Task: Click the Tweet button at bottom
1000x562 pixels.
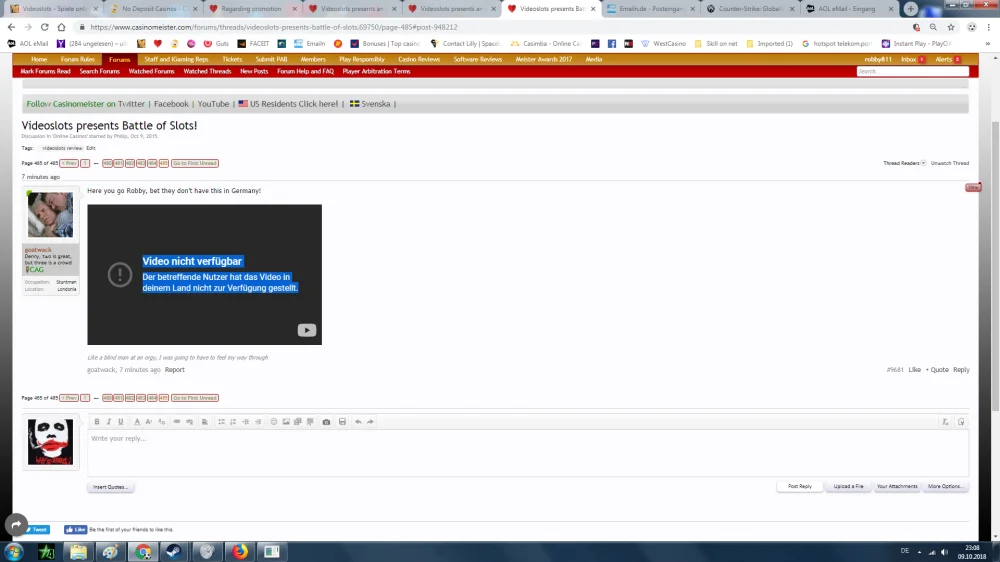Action: point(38,529)
